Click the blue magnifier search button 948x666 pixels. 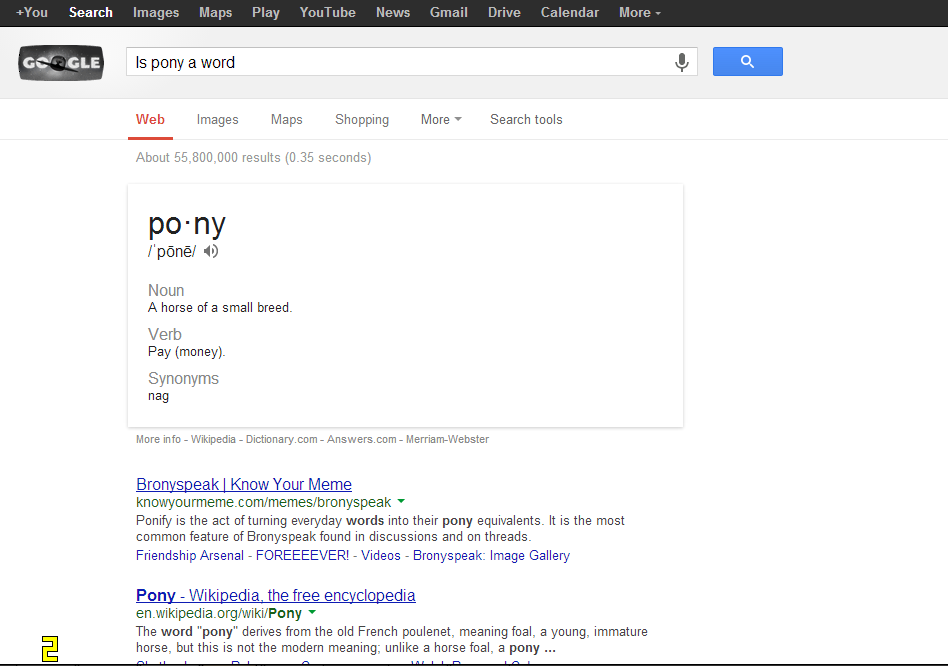747,62
